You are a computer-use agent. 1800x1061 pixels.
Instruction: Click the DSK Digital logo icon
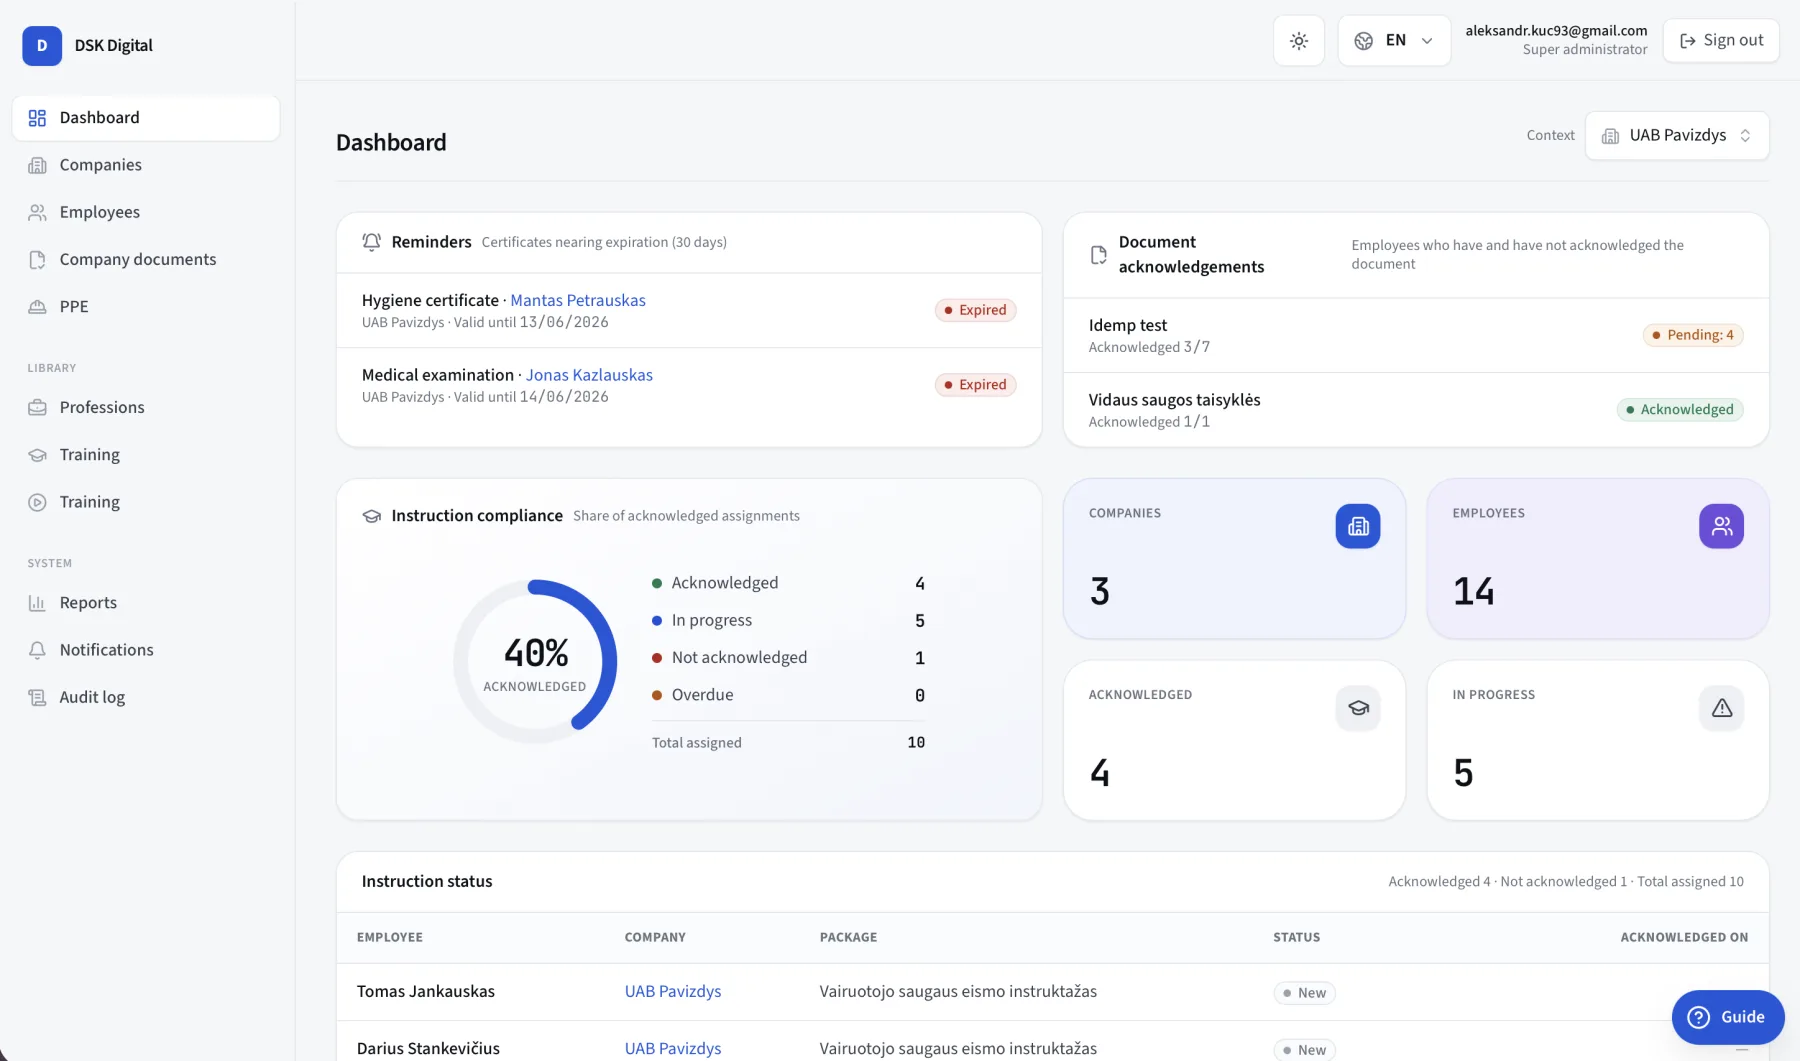42,46
